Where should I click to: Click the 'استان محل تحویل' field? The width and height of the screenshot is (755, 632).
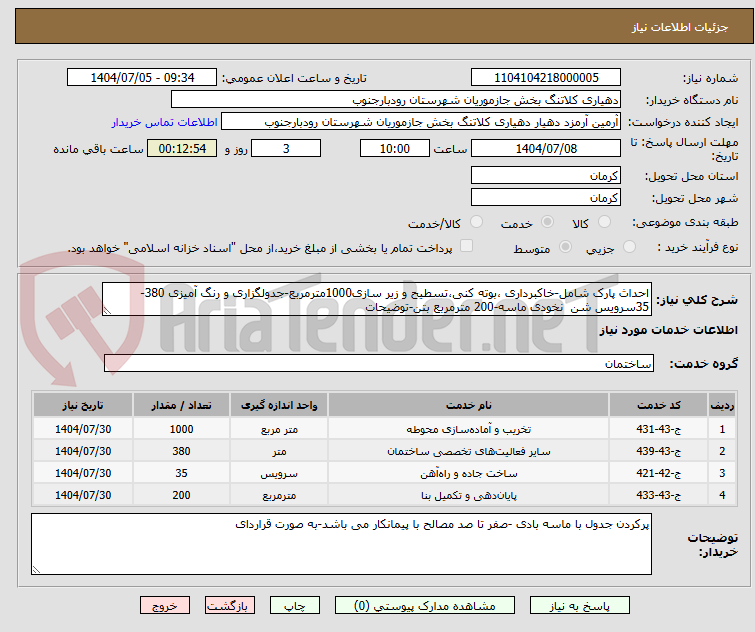[x=545, y=175]
